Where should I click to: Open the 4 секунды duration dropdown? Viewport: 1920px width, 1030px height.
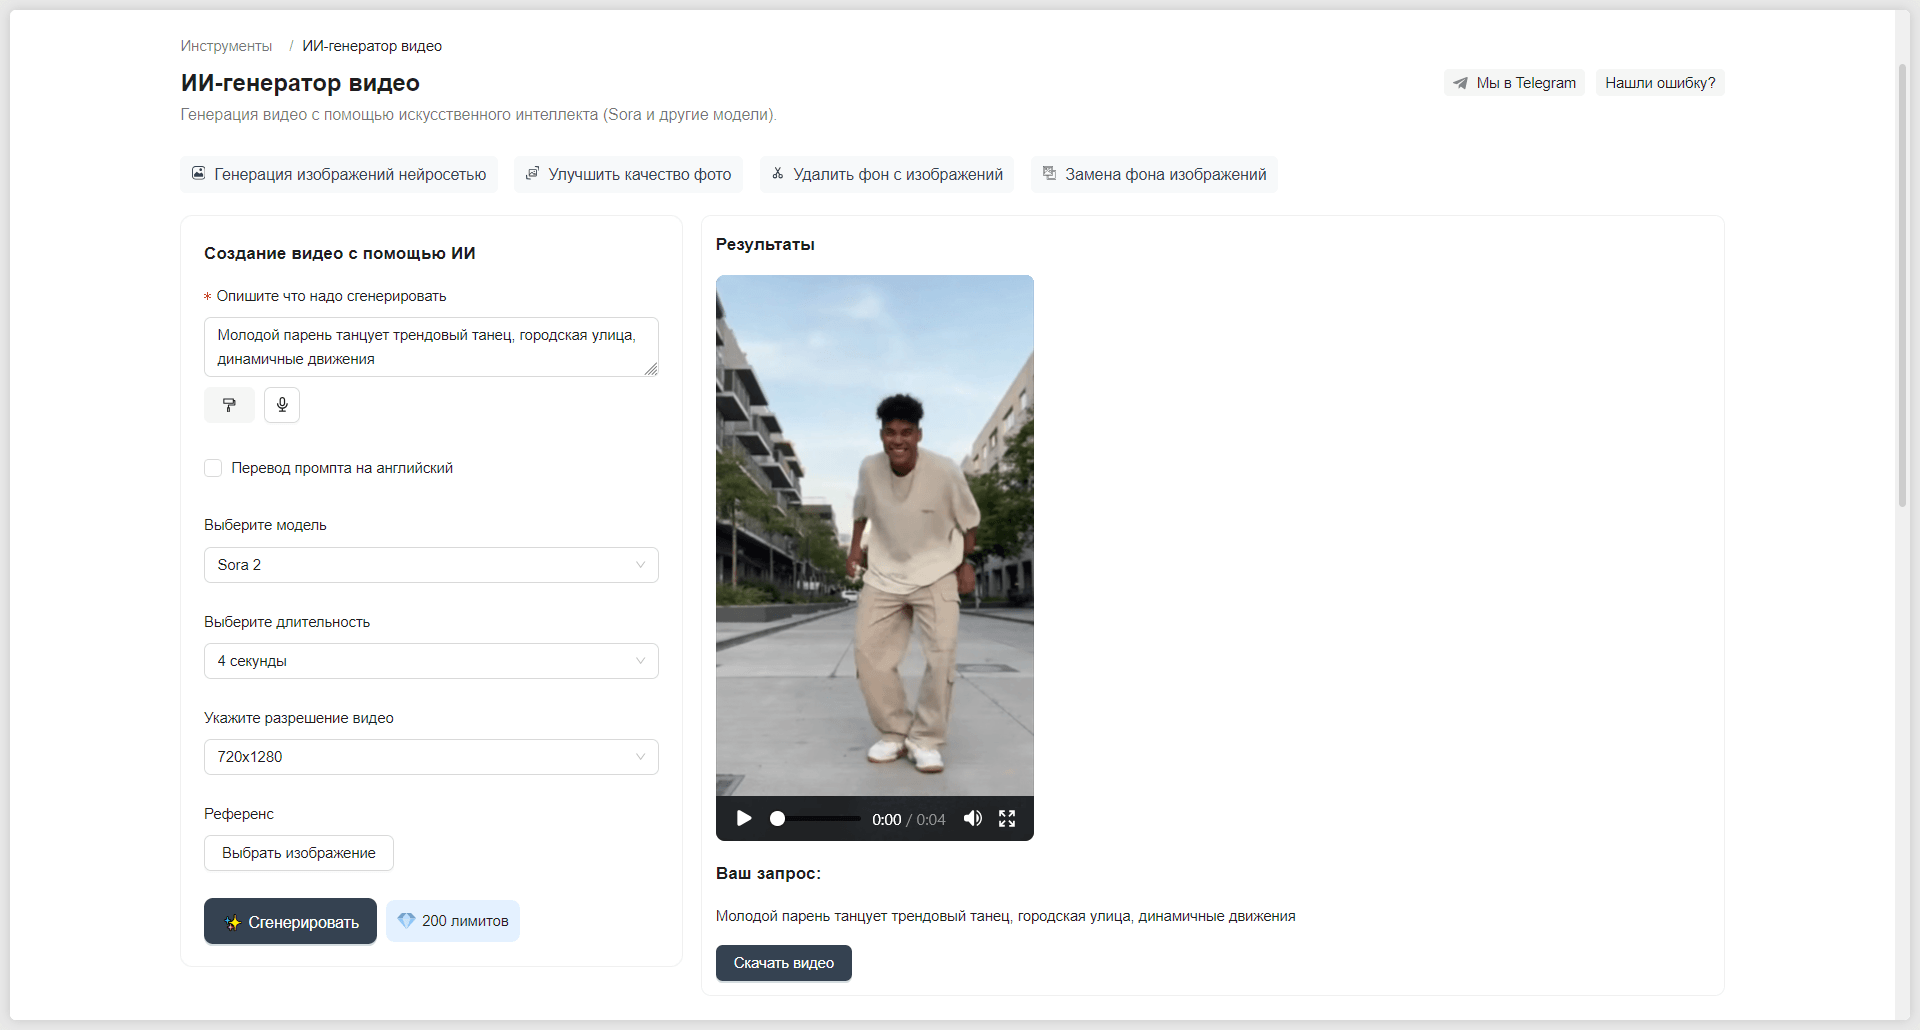431,661
